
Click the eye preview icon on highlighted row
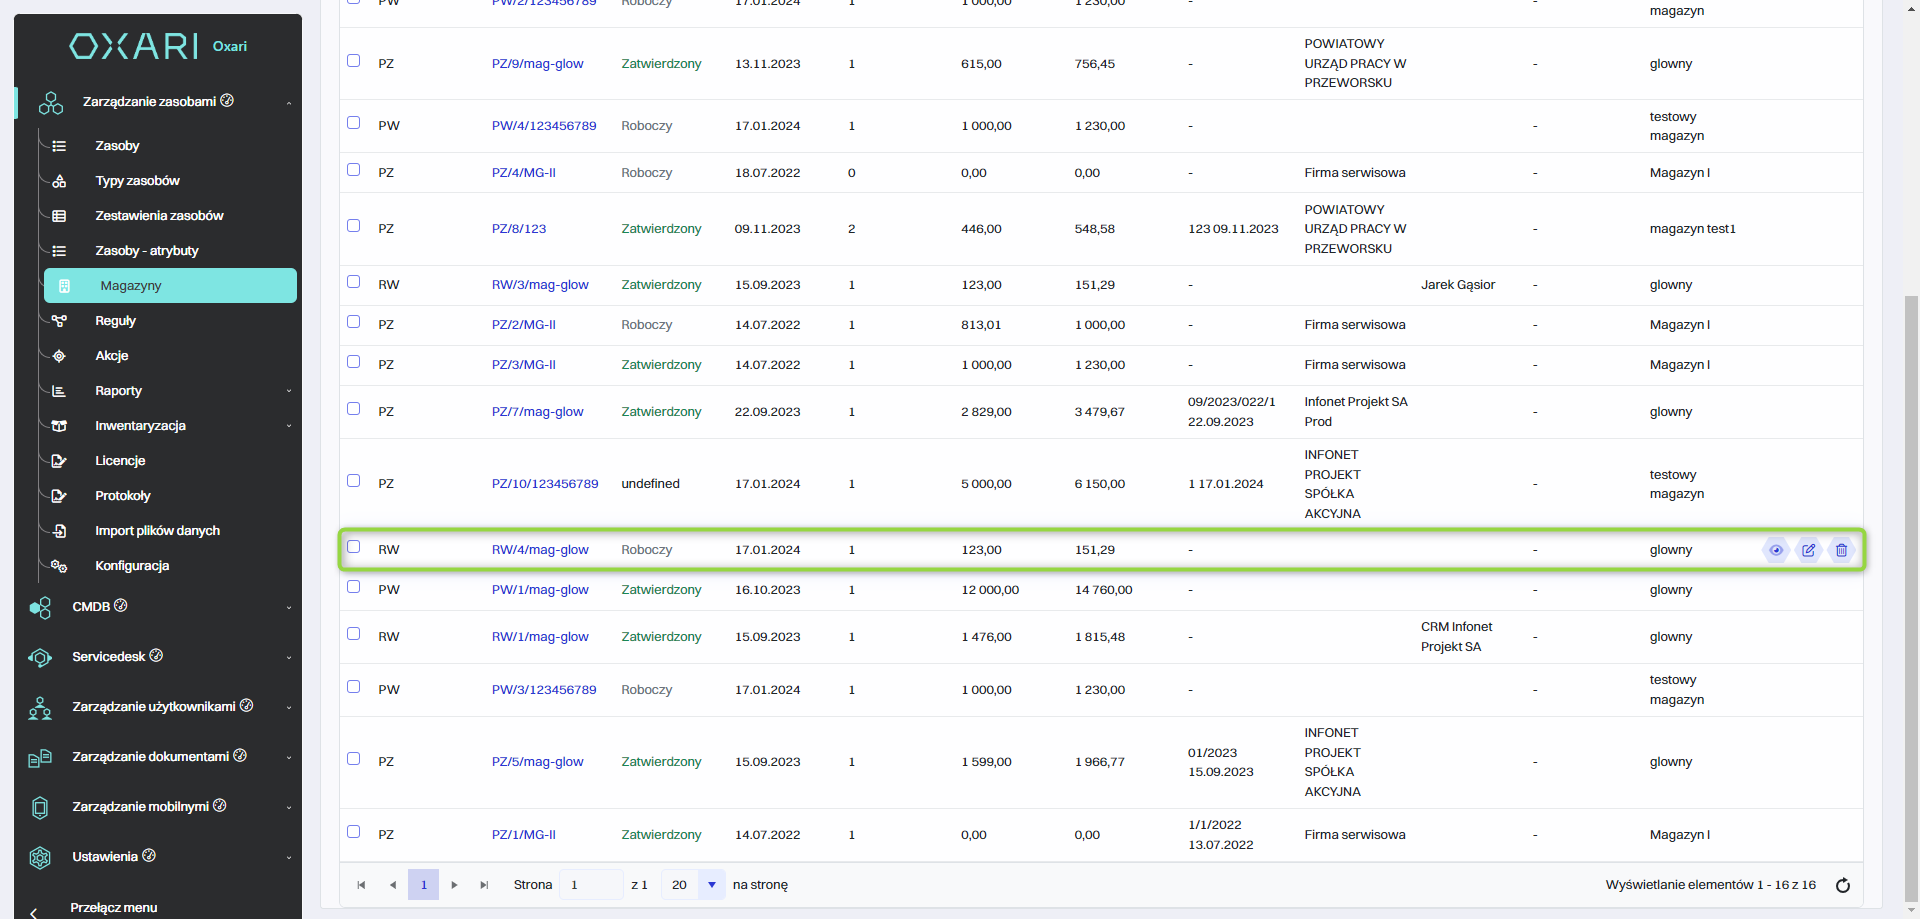pyautogui.click(x=1776, y=550)
